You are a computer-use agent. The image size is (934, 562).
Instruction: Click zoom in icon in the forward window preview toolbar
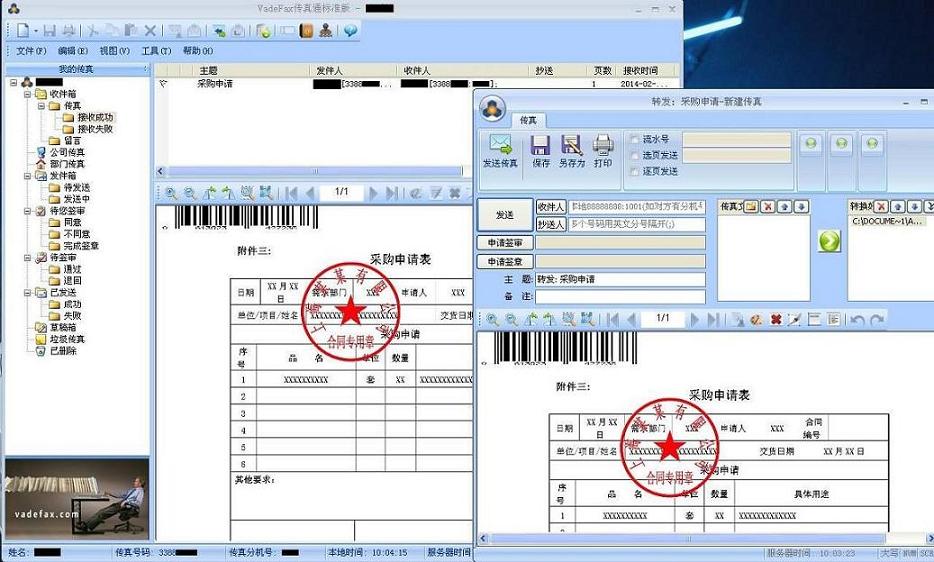point(492,319)
